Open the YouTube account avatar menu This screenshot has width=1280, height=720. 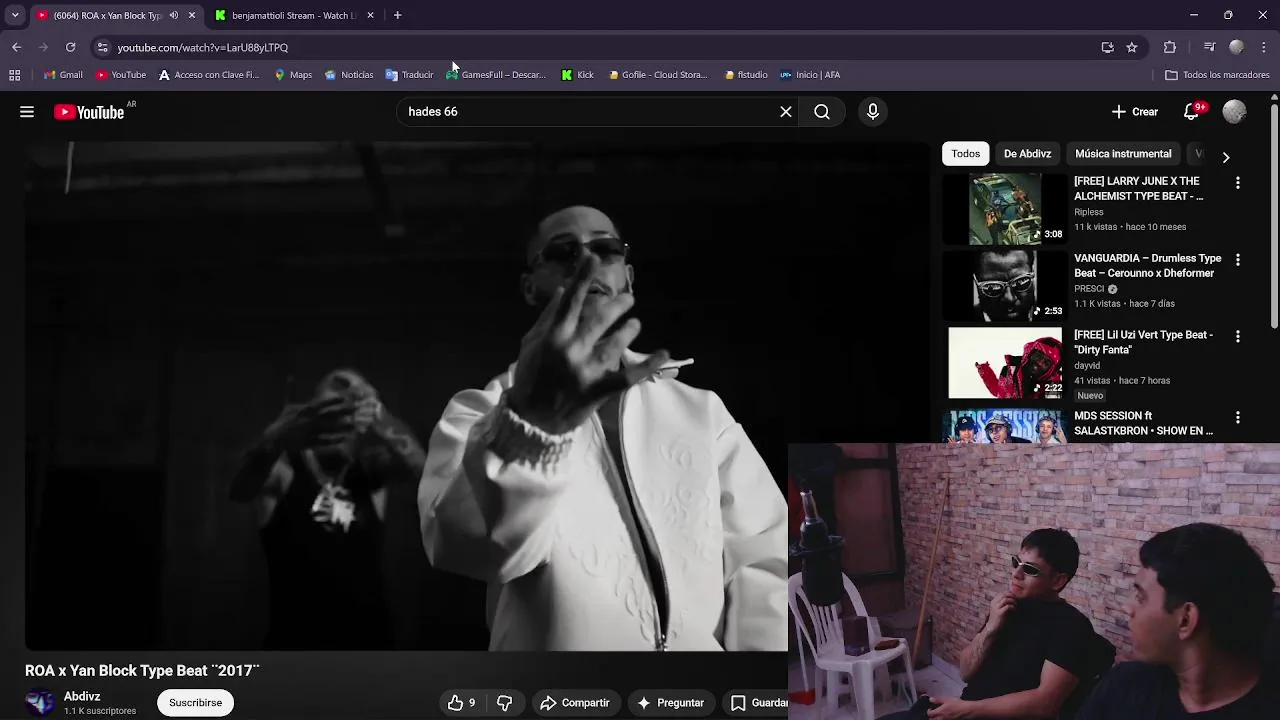[1235, 112]
